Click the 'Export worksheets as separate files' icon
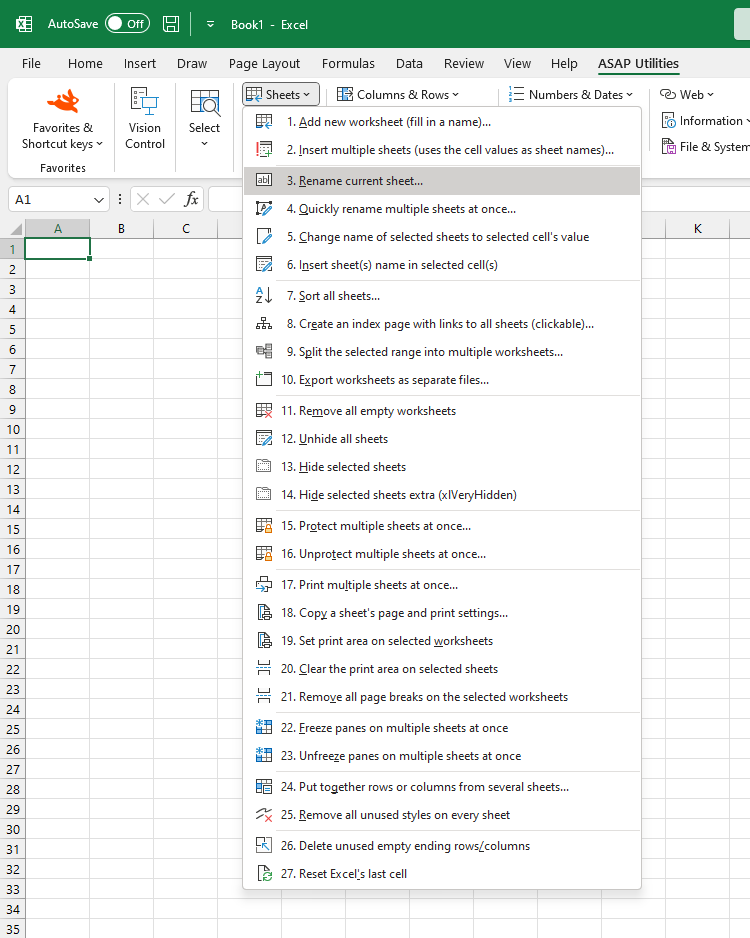750x938 pixels. [264, 379]
